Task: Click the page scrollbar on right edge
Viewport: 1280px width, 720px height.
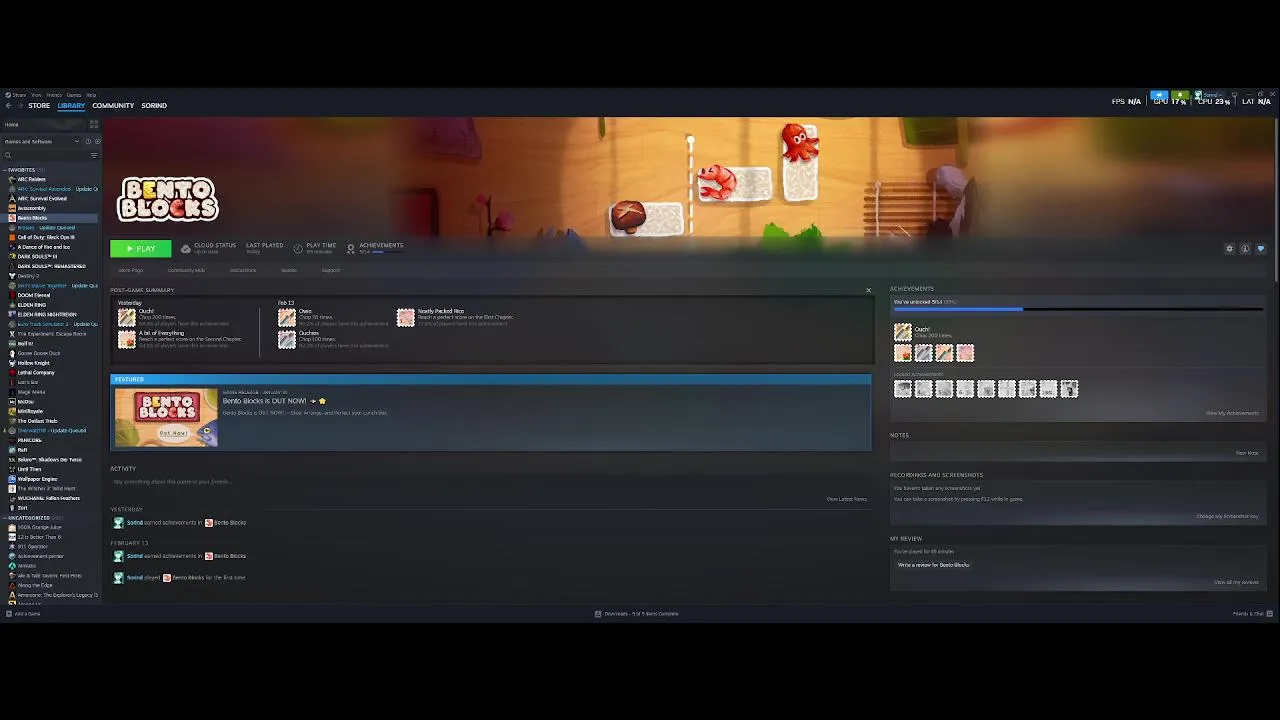Action: tap(1277, 200)
